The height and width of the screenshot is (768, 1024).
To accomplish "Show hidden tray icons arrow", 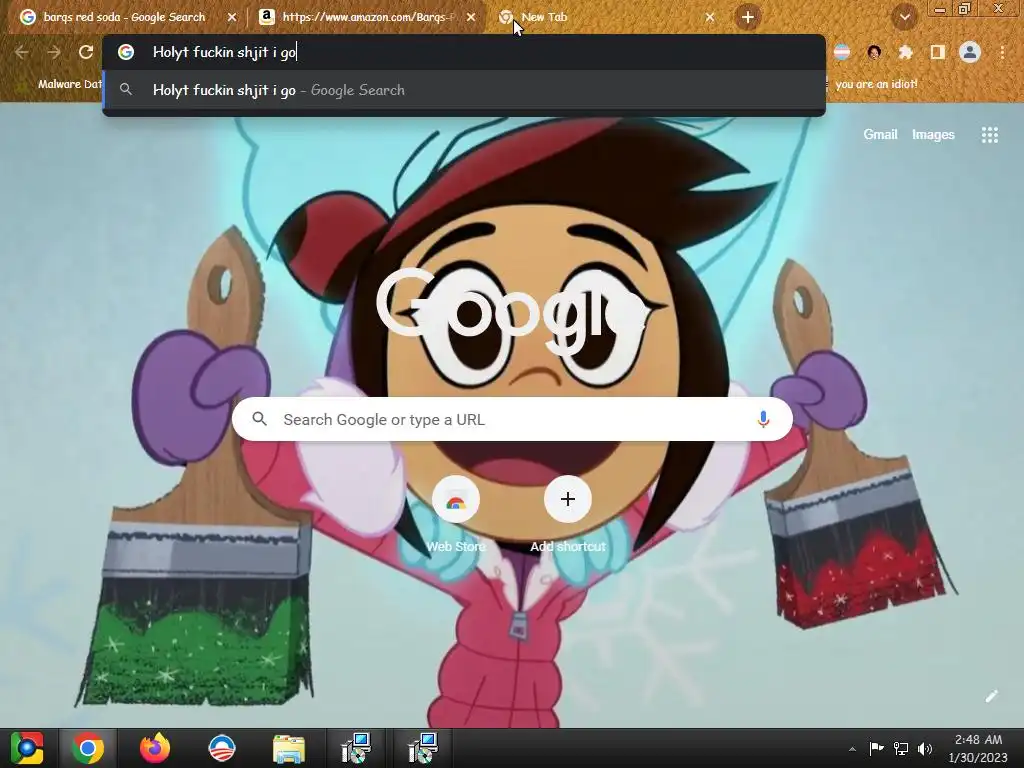I will pyautogui.click(x=852, y=749).
